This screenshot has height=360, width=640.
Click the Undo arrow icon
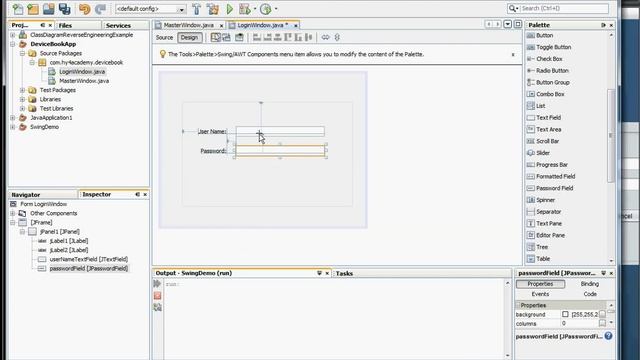(x=84, y=9)
